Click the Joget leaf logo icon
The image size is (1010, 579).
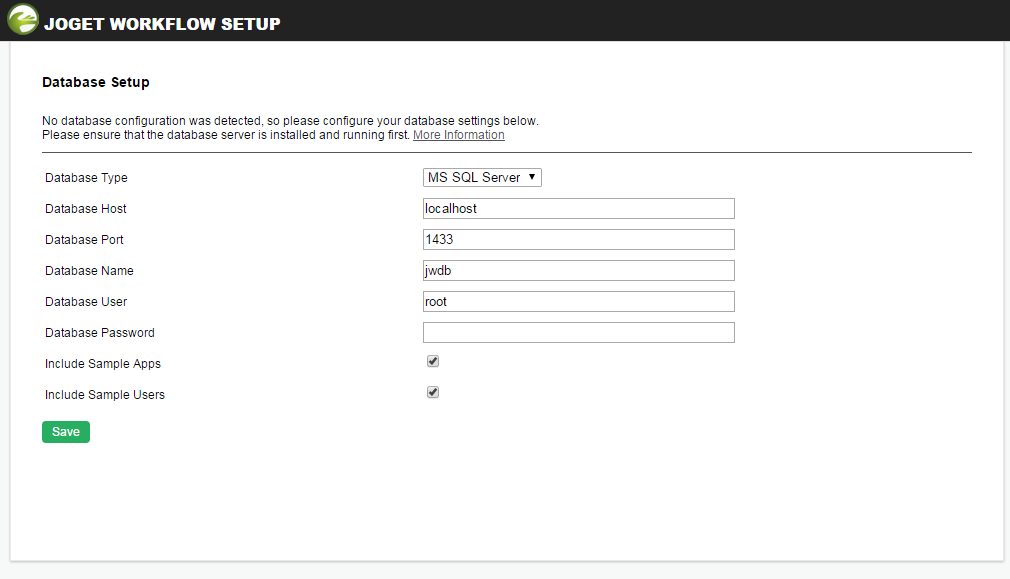pyautogui.click(x=22, y=21)
